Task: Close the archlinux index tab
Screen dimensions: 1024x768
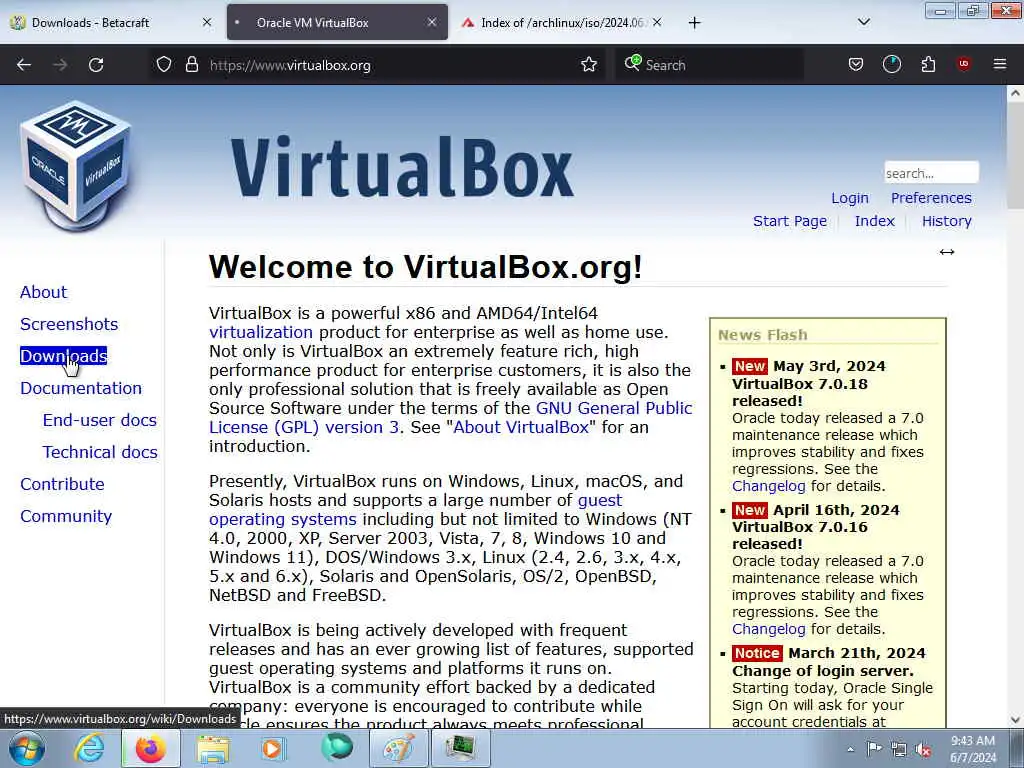Action: pos(657,23)
